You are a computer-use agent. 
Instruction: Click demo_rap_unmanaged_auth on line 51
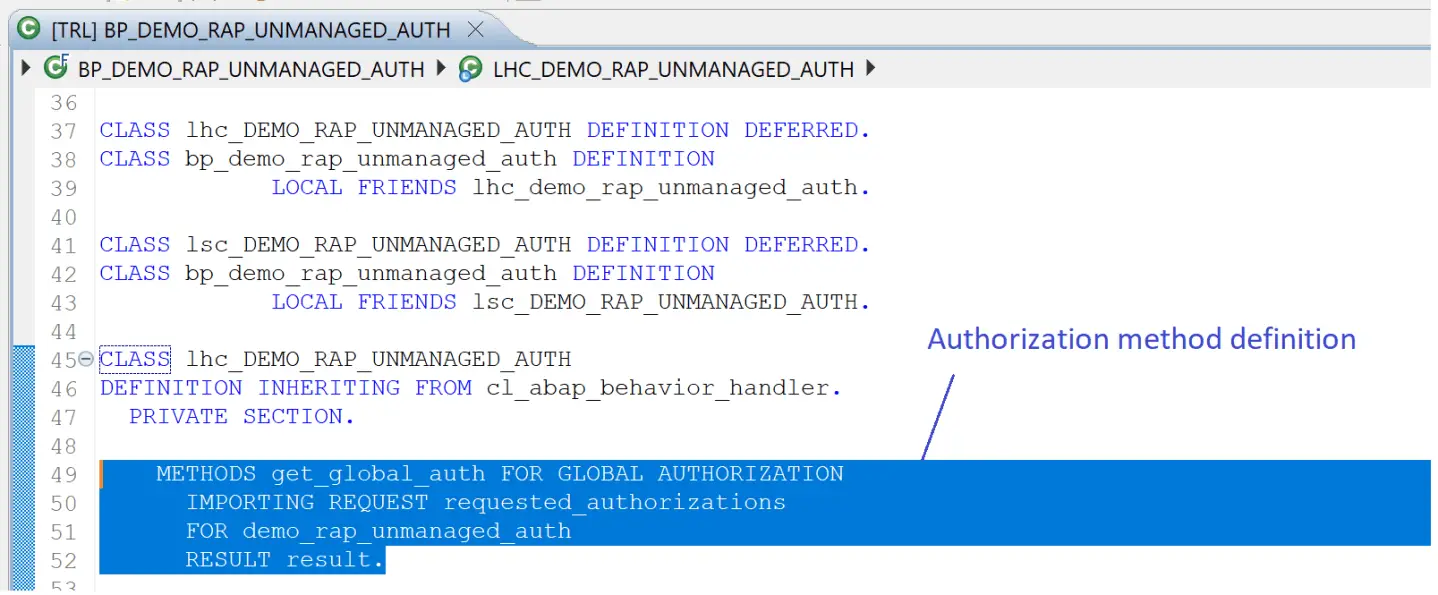coord(407,531)
